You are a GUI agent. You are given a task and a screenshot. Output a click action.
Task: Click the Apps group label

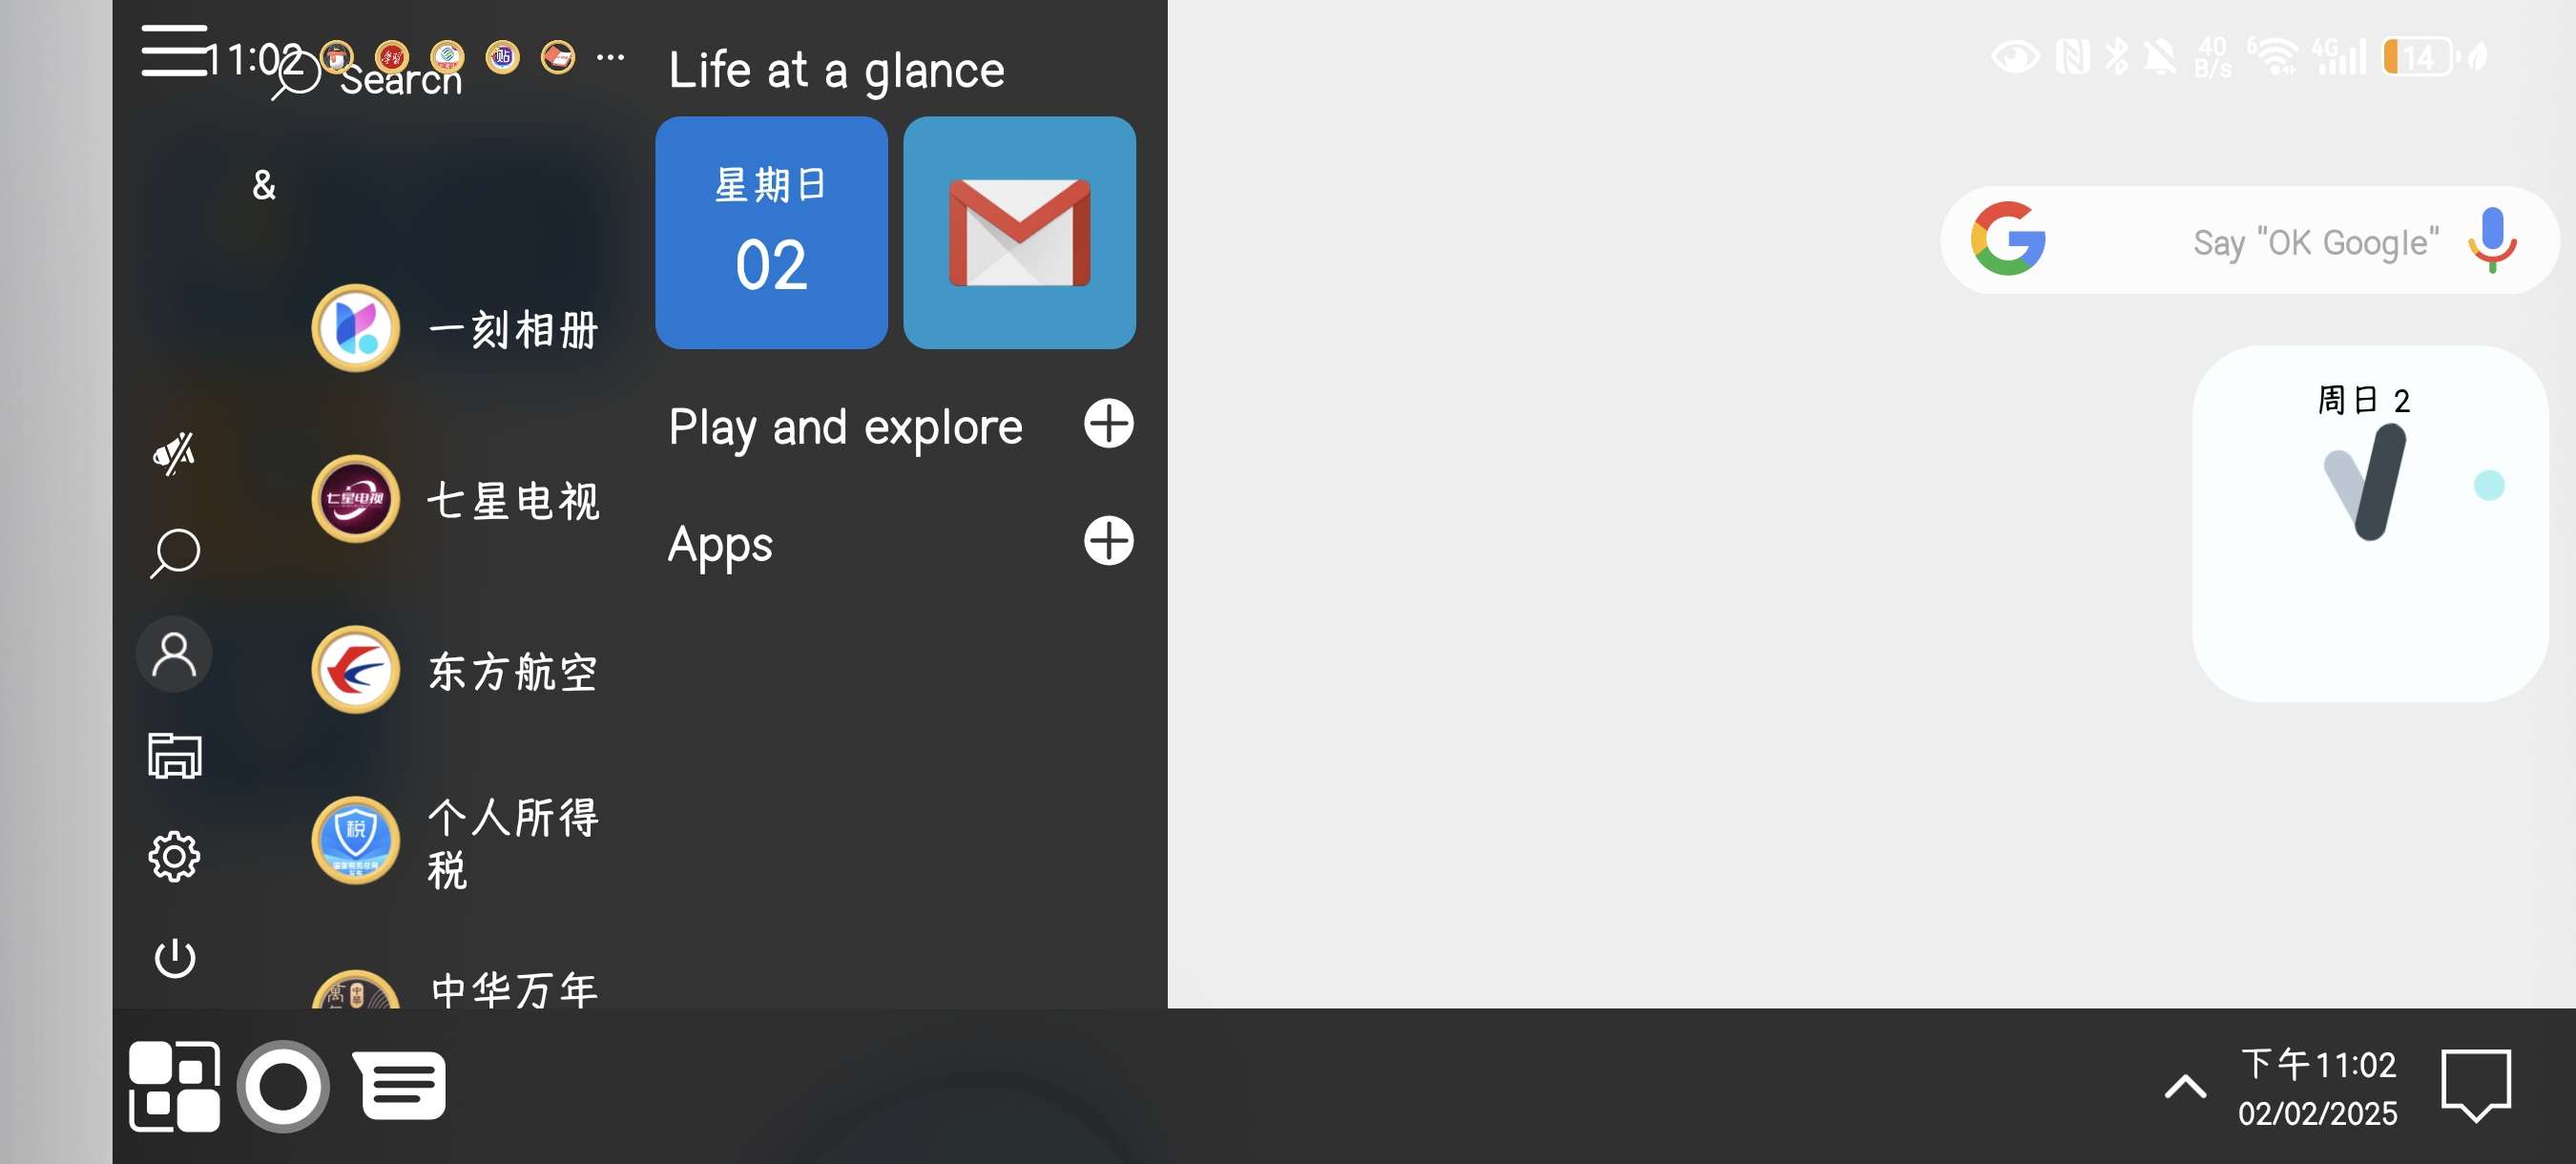(x=720, y=546)
